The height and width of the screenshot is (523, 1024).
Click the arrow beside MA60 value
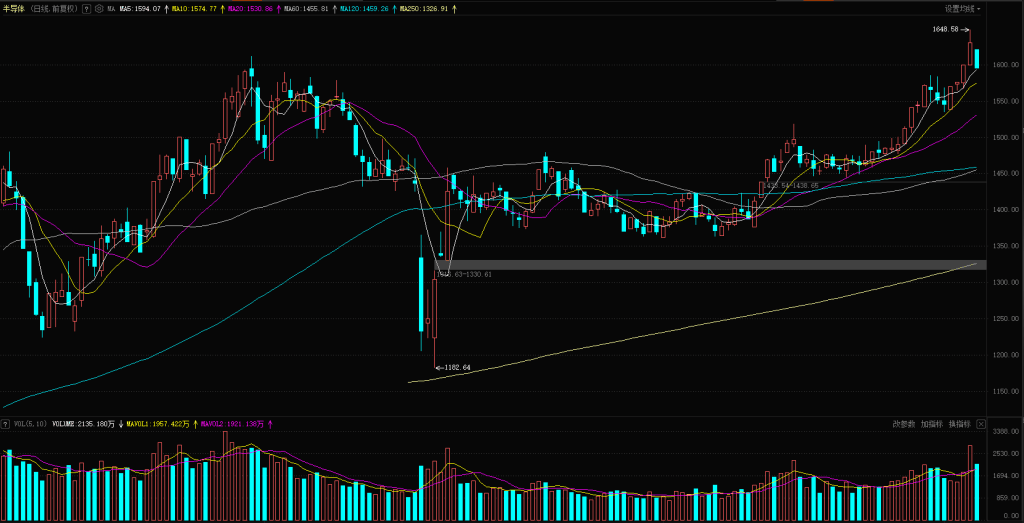[x=334, y=8]
